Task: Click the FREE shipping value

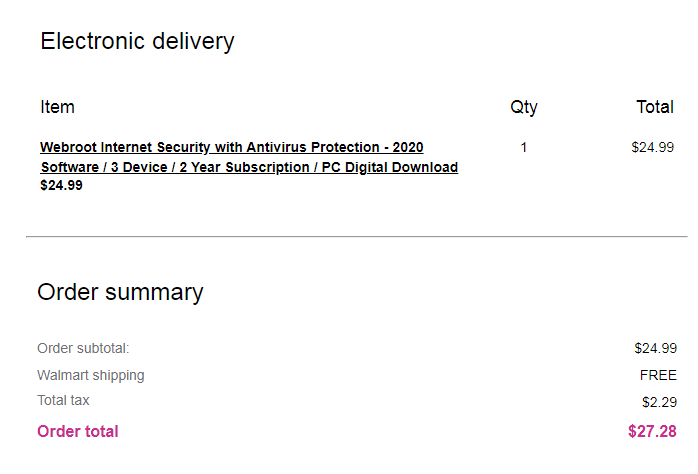Action: (658, 375)
